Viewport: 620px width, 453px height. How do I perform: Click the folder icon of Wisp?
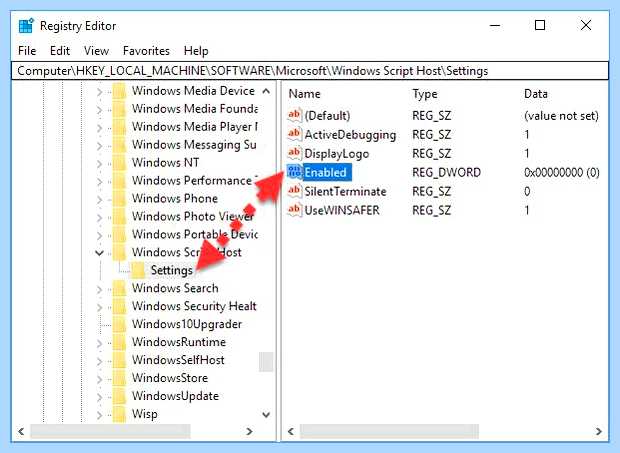(119, 414)
